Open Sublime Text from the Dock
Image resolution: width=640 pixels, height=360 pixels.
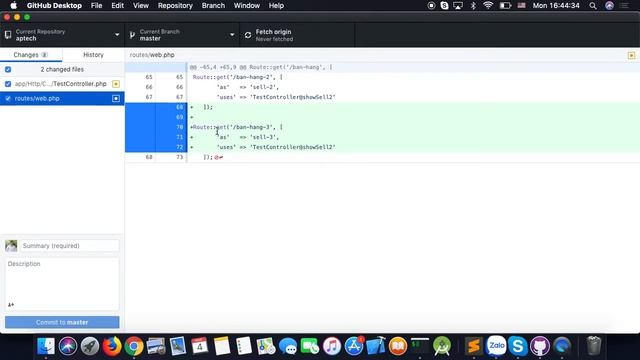[474, 346]
